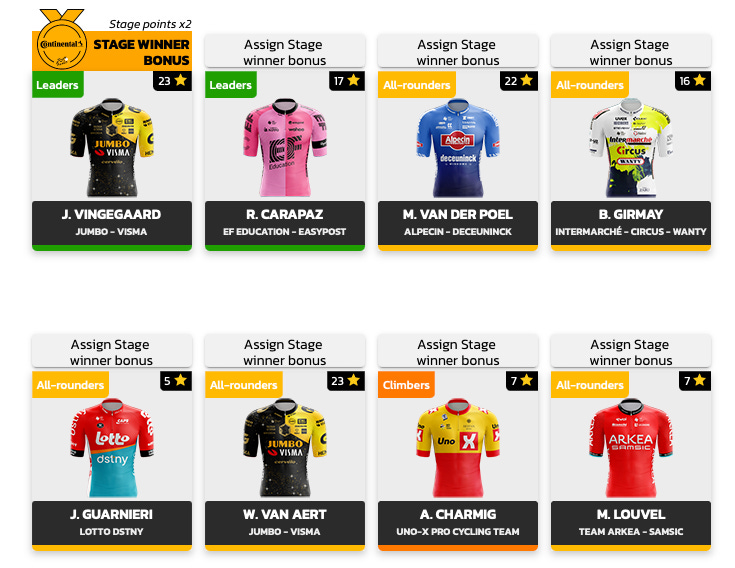Click B. Girmay's 16-star cost badge
The image size is (735, 568).
tap(692, 81)
